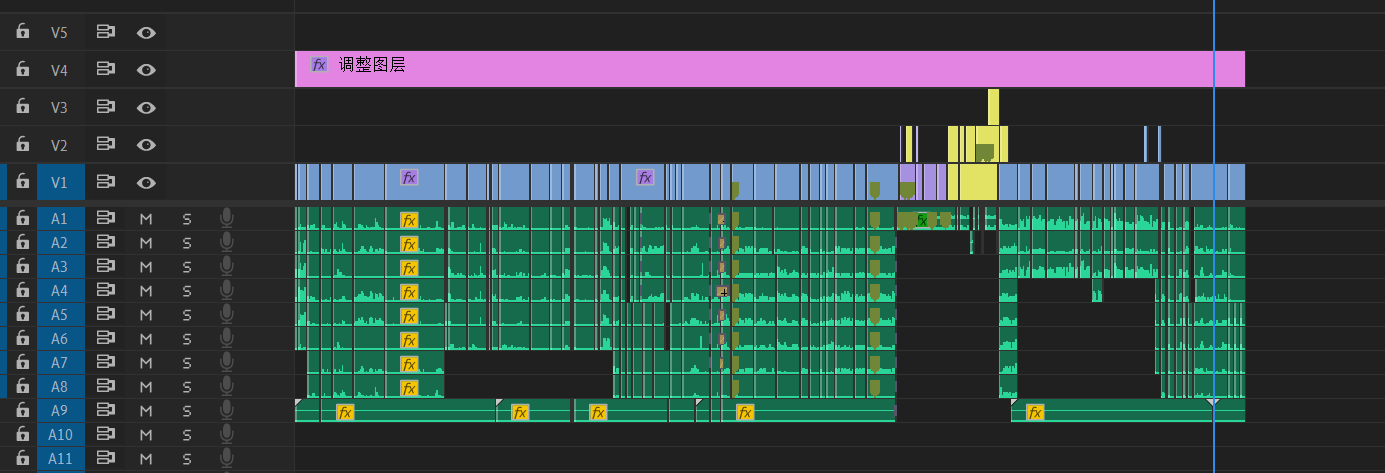This screenshot has width=1385, height=473.
Task: Click the fx badge on the 调整图层 clip
Action: point(319,65)
